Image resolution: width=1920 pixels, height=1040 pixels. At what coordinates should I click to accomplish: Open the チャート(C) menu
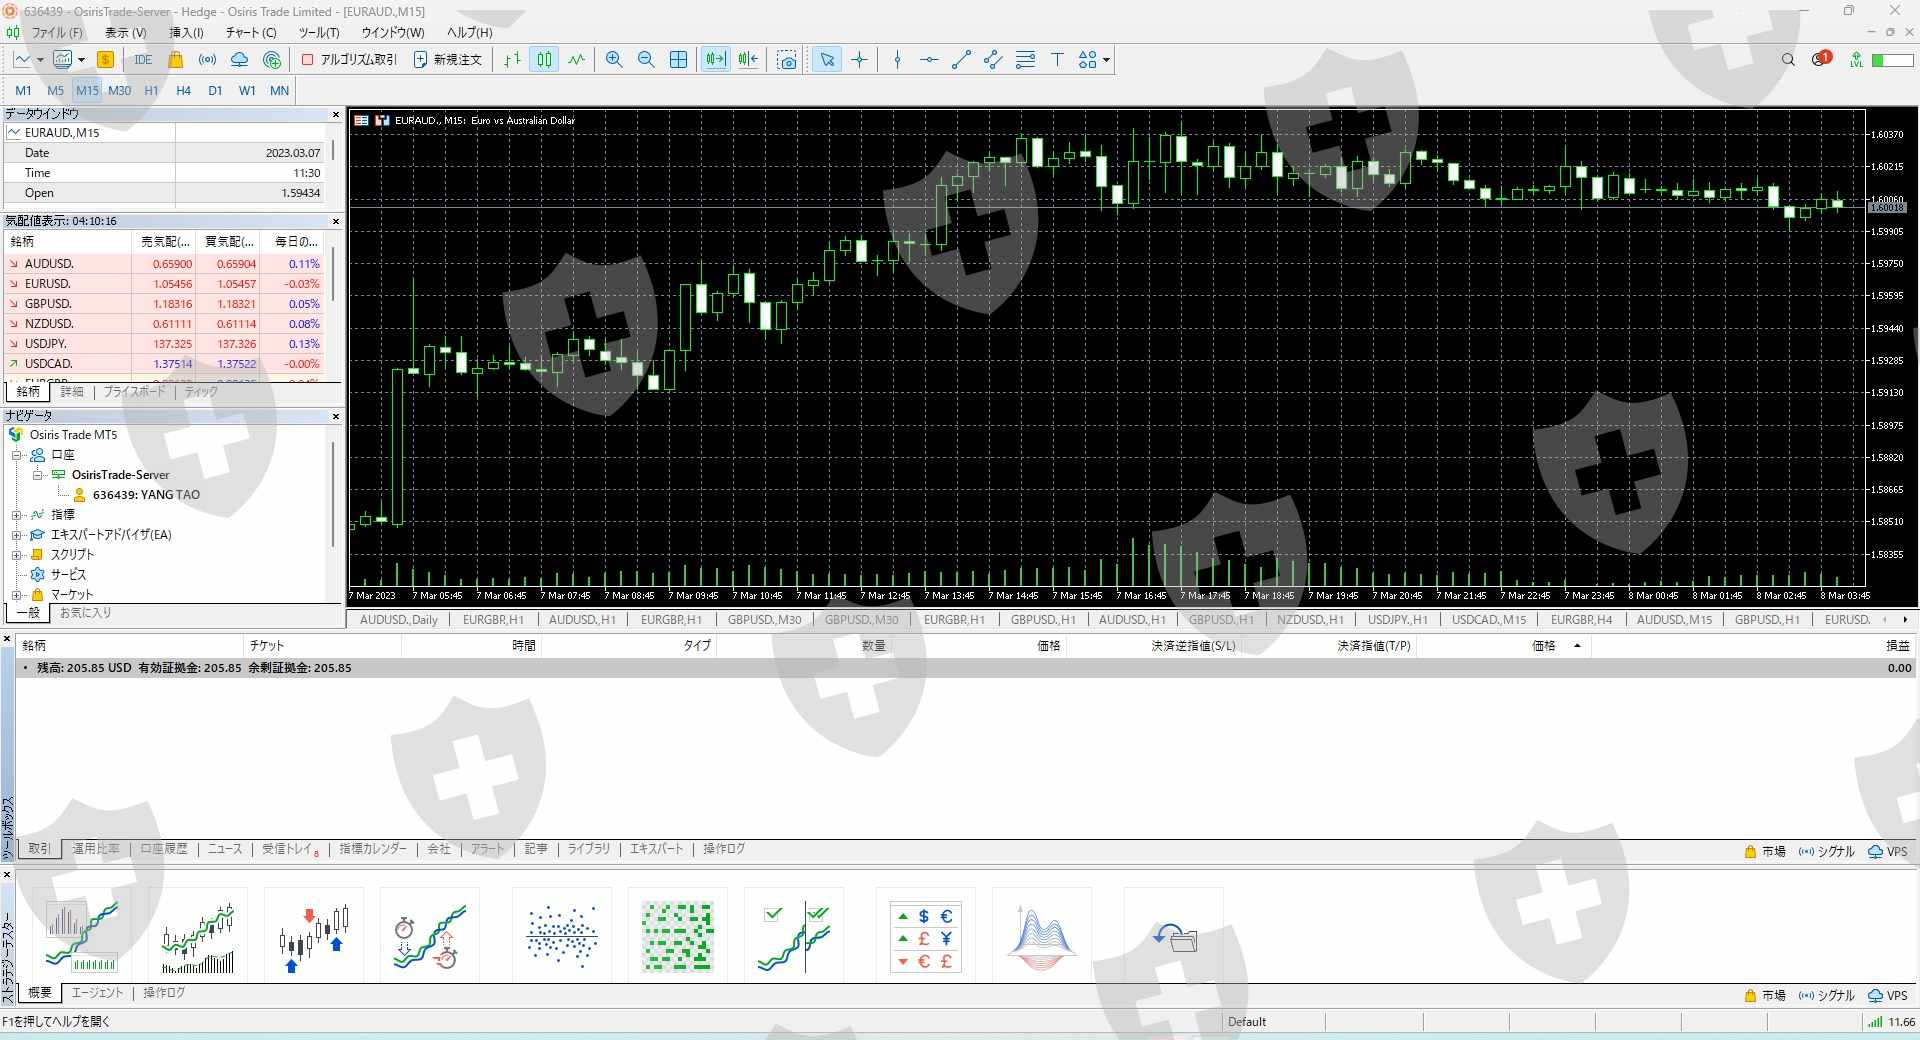[250, 32]
